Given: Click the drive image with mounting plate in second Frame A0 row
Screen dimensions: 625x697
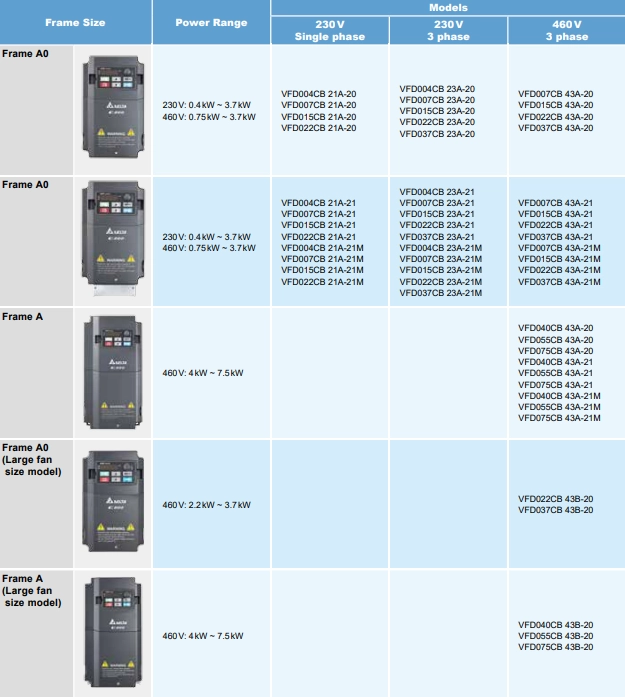Looking at the screenshot, I should [x=113, y=238].
